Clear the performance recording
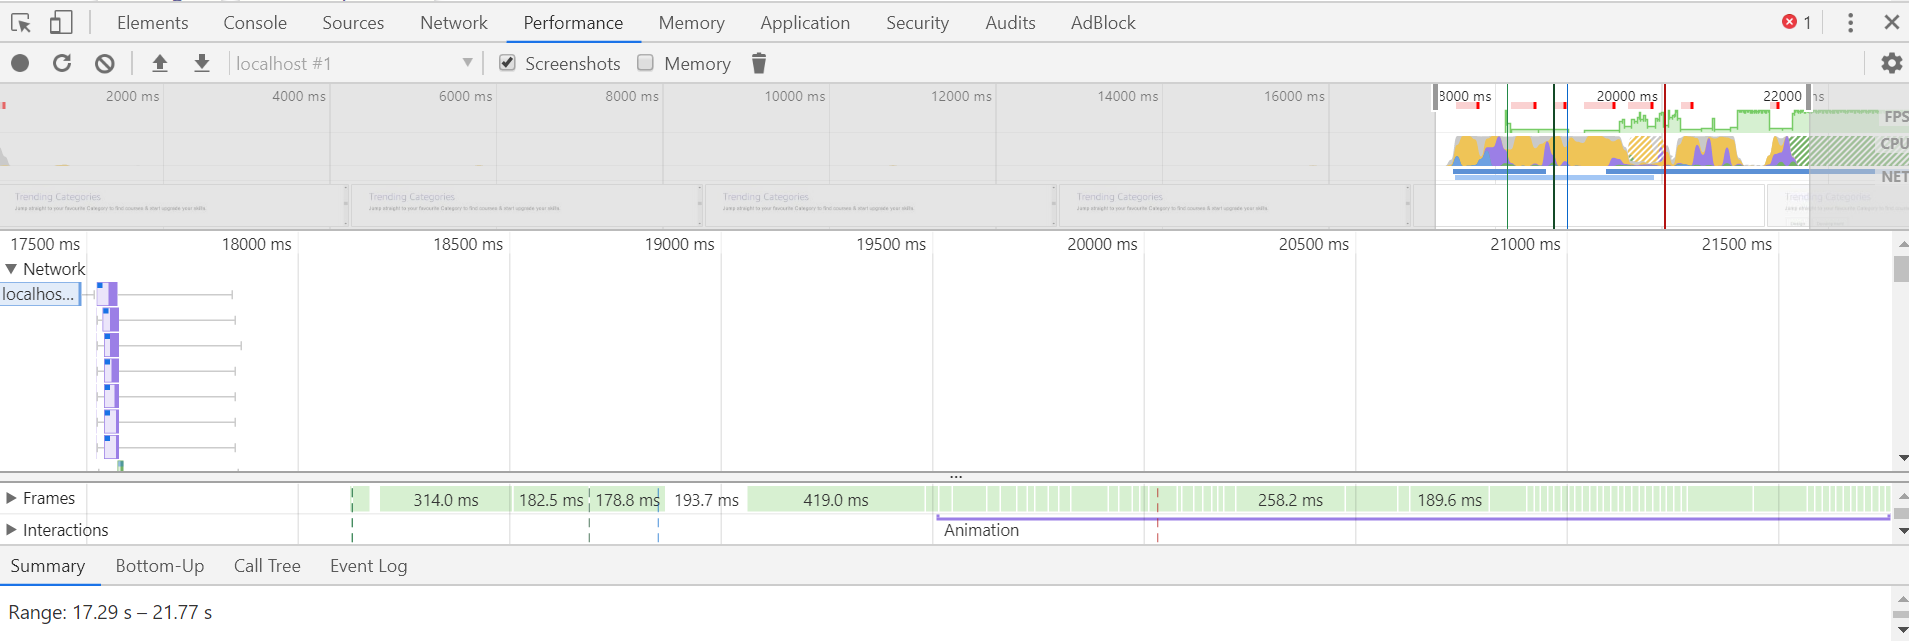 [105, 63]
